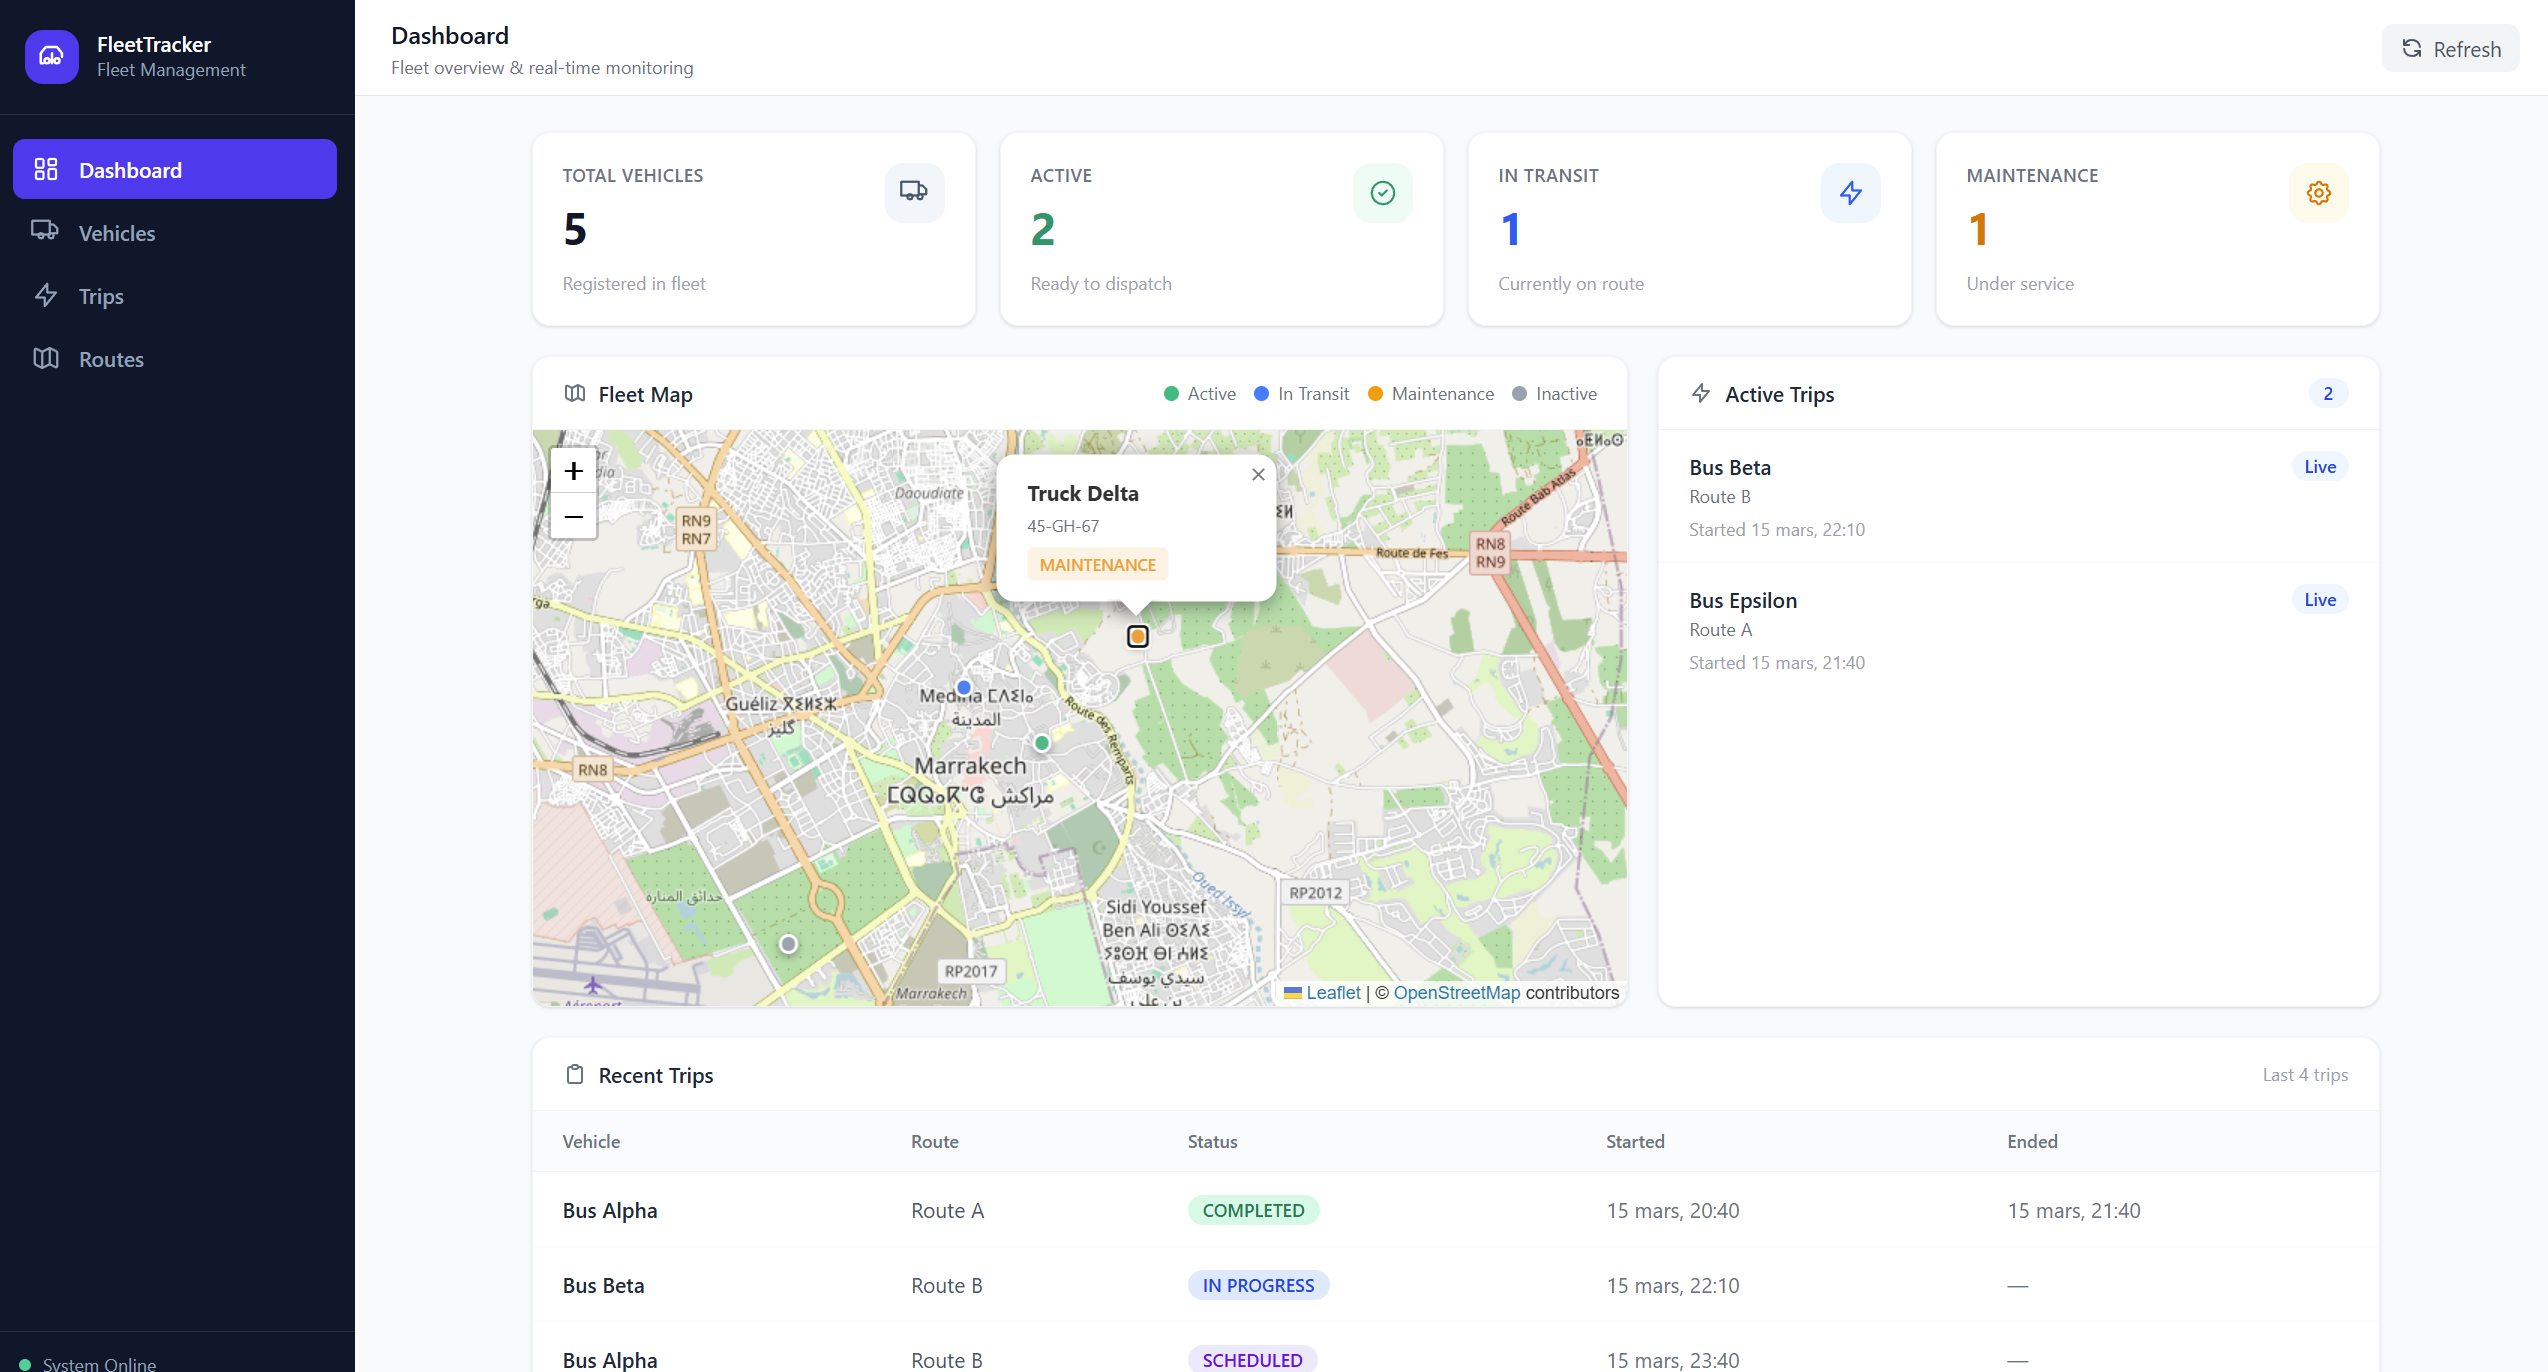Click the lightning icon on the In Transit card
Screen dimensions: 2548x1372
(x=1850, y=192)
